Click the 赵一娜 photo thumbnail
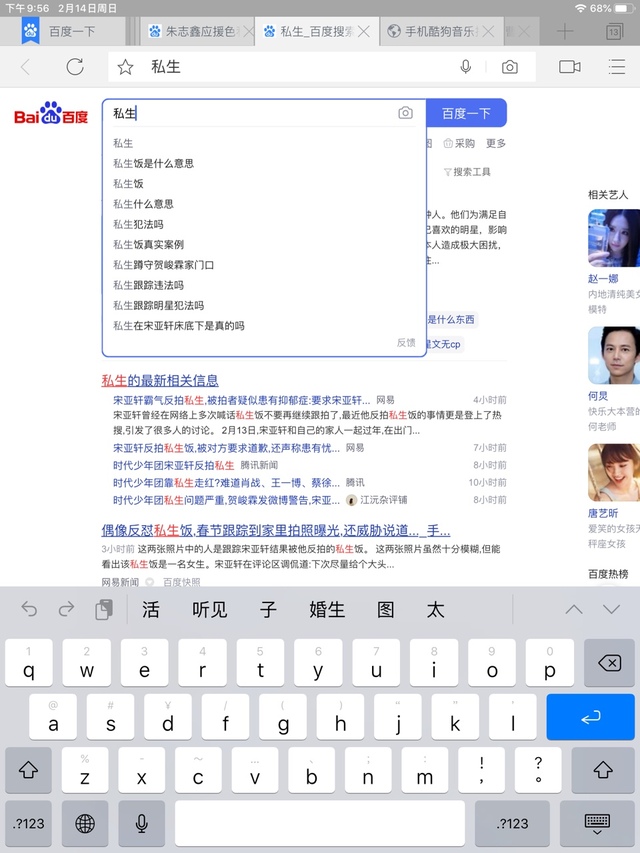The height and width of the screenshot is (853, 640). point(614,238)
